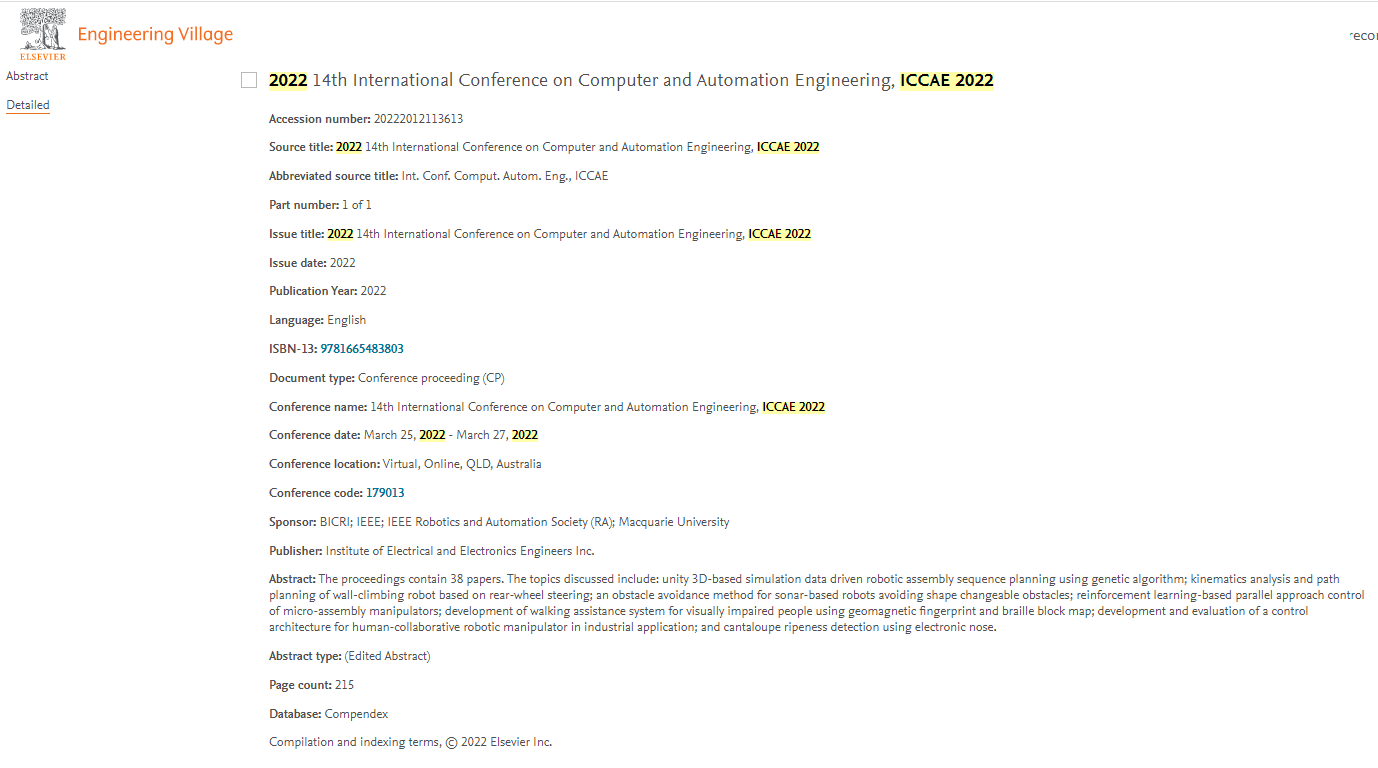Switch to the Abstract view tab
Image resolution: width=1378 pixels, height=768 pixels.
pos(27,76)
